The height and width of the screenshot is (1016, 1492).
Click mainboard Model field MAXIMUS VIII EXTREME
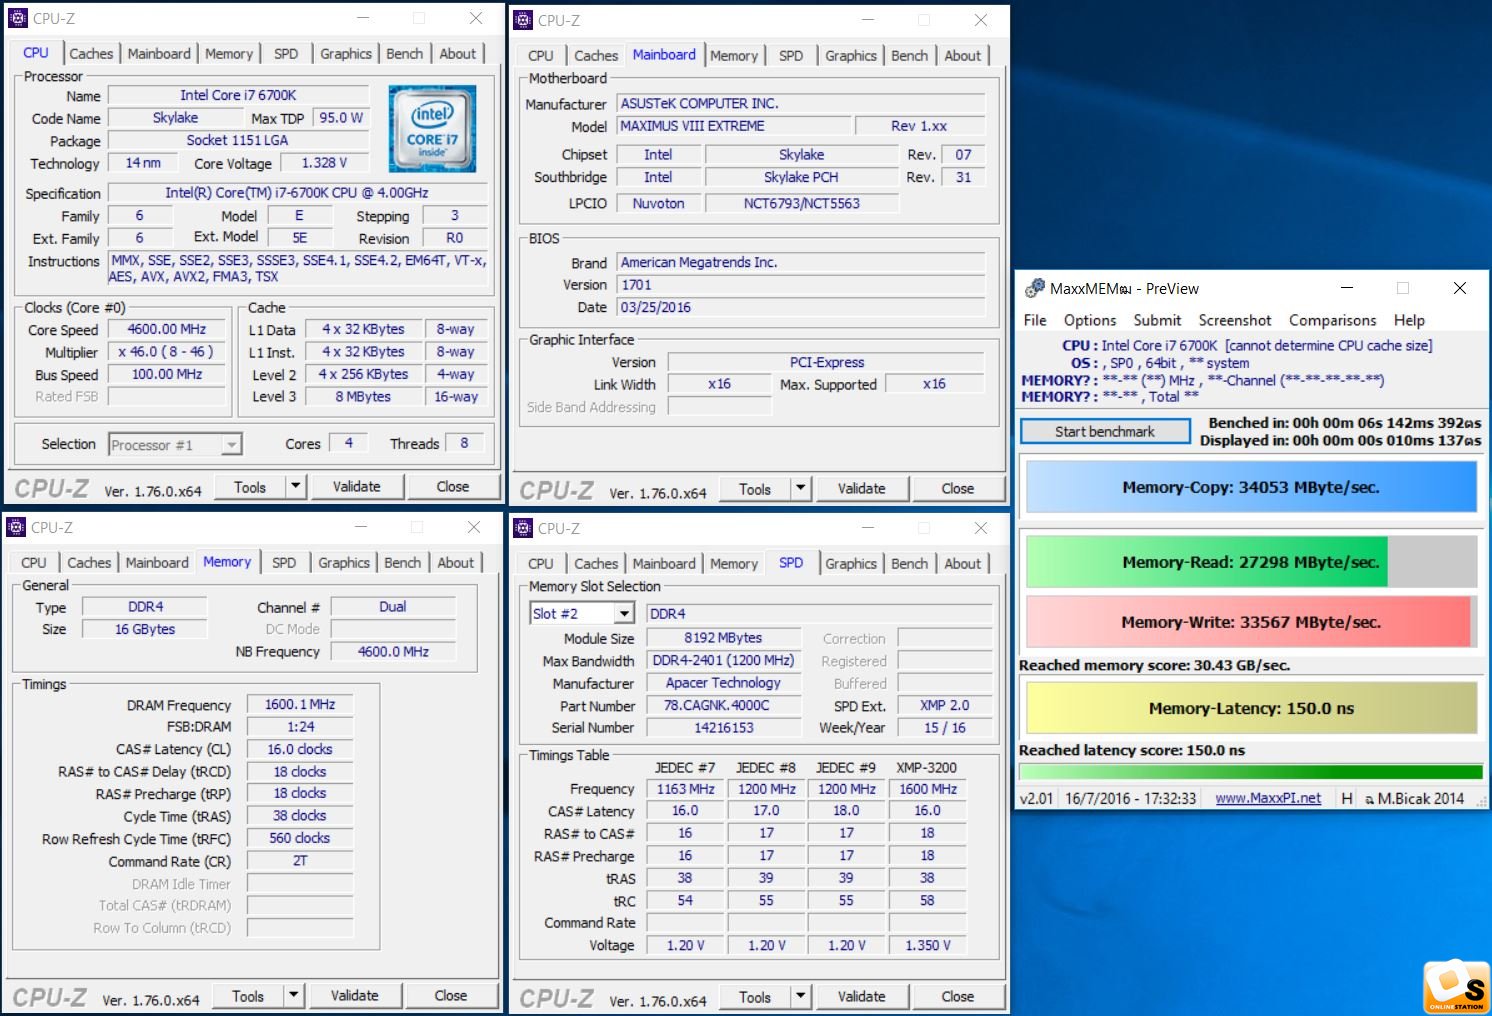(x=734, y=126)
